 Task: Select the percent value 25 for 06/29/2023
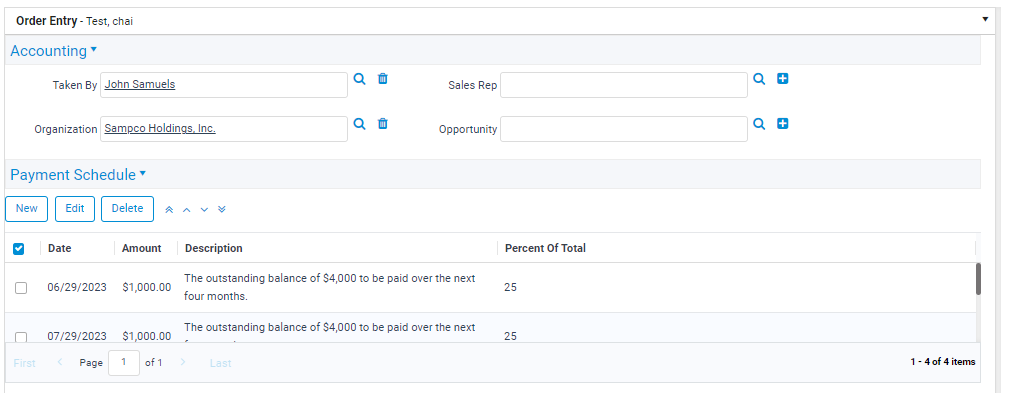coord(510,287)
